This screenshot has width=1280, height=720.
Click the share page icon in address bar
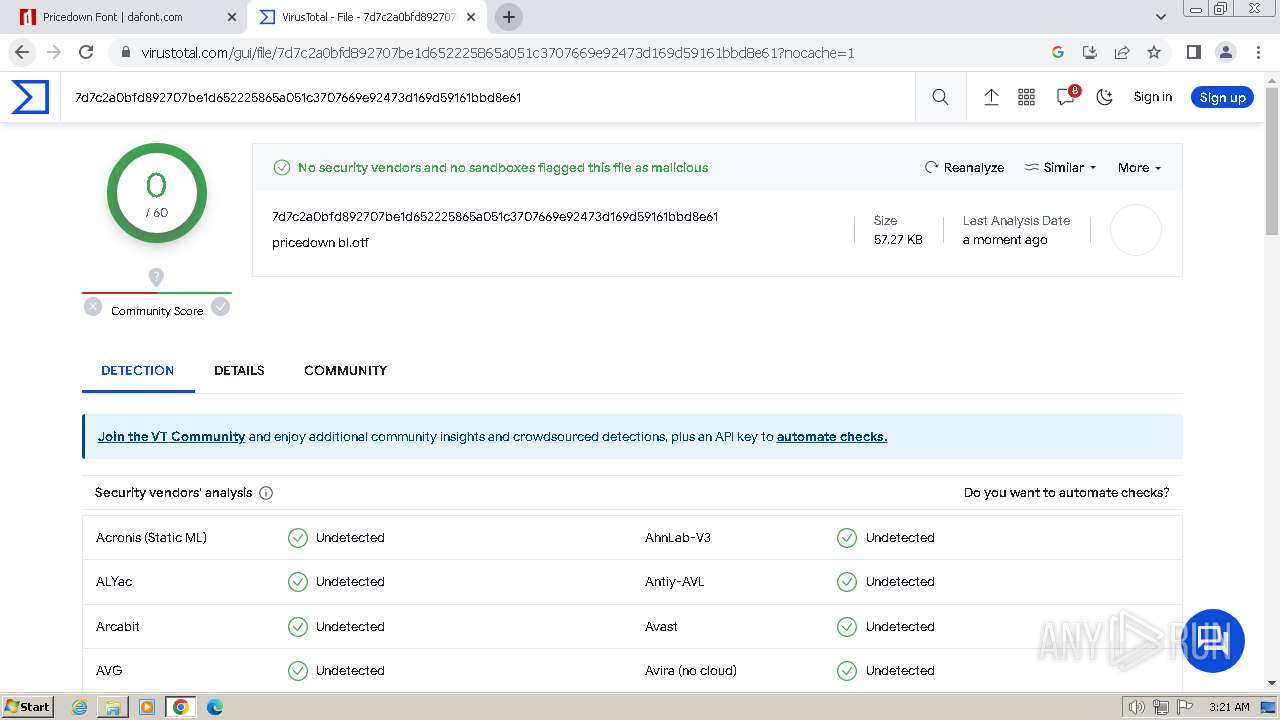(x=1122, y=52)
